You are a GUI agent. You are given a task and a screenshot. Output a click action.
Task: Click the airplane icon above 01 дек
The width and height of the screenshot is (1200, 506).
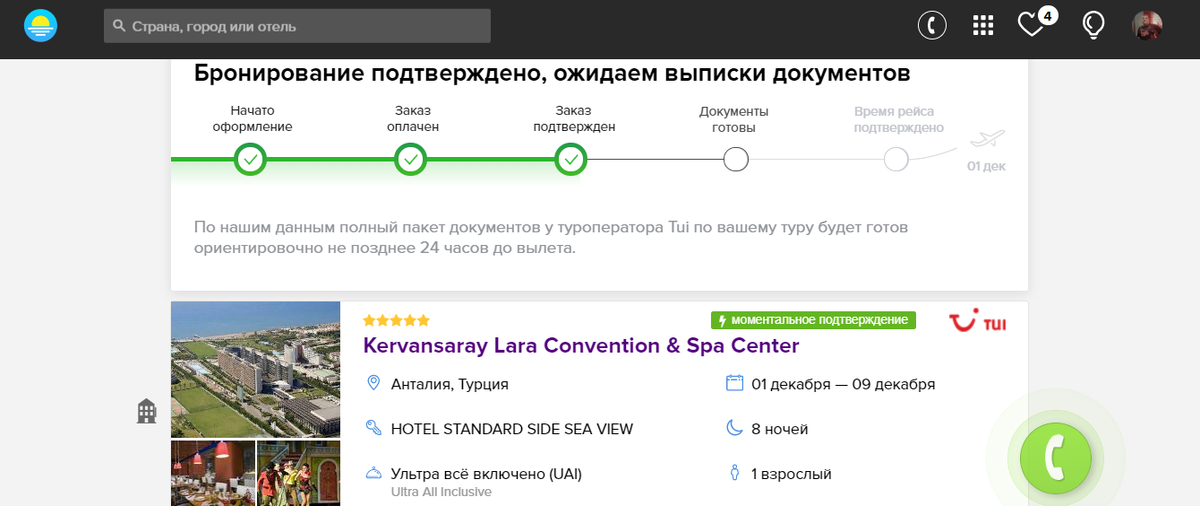[x=988, y=139]
